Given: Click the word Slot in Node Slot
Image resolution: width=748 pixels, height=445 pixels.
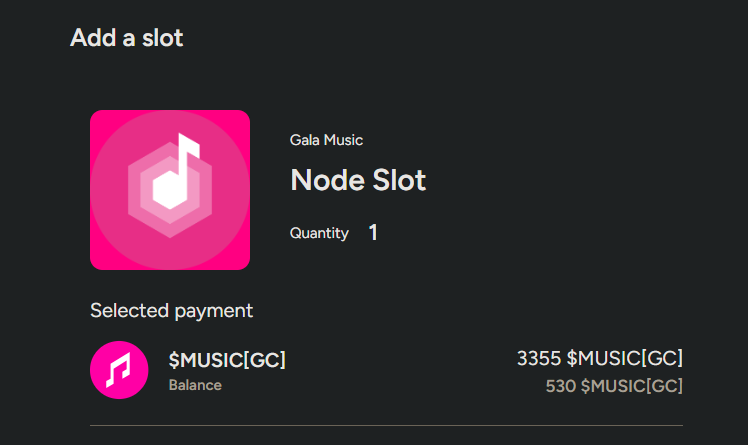Looking at the screenshot, I should pyautogui.click(x=399, y=180).
